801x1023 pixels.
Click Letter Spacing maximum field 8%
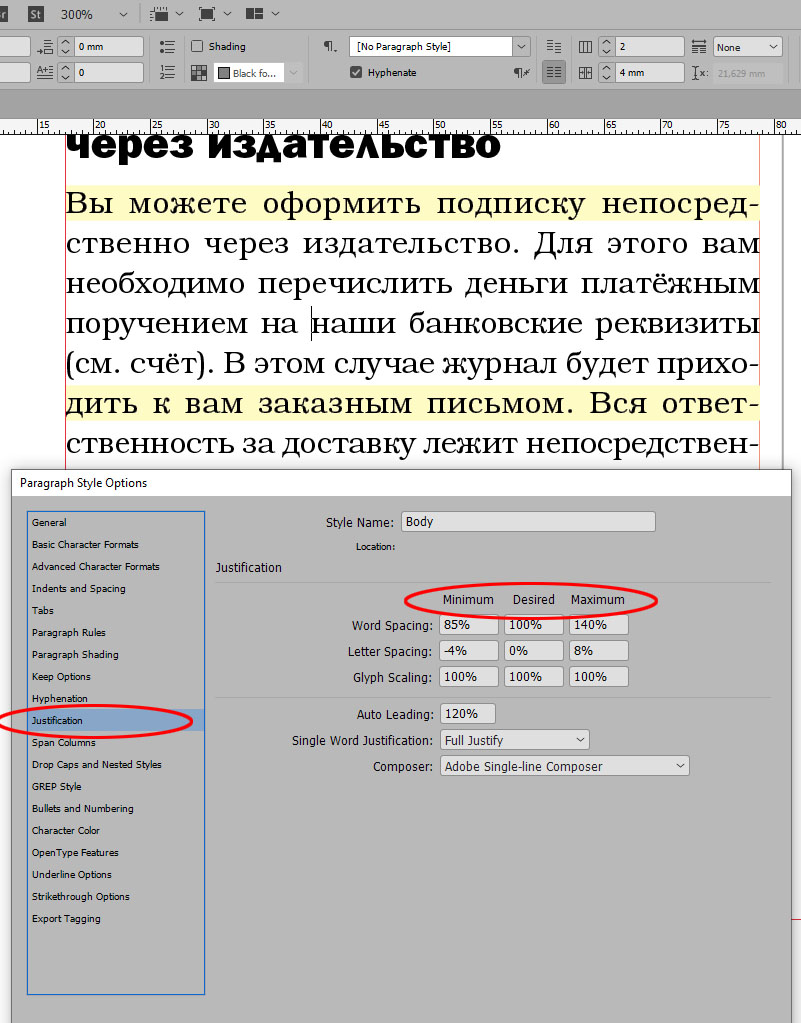tap(599, 651)
